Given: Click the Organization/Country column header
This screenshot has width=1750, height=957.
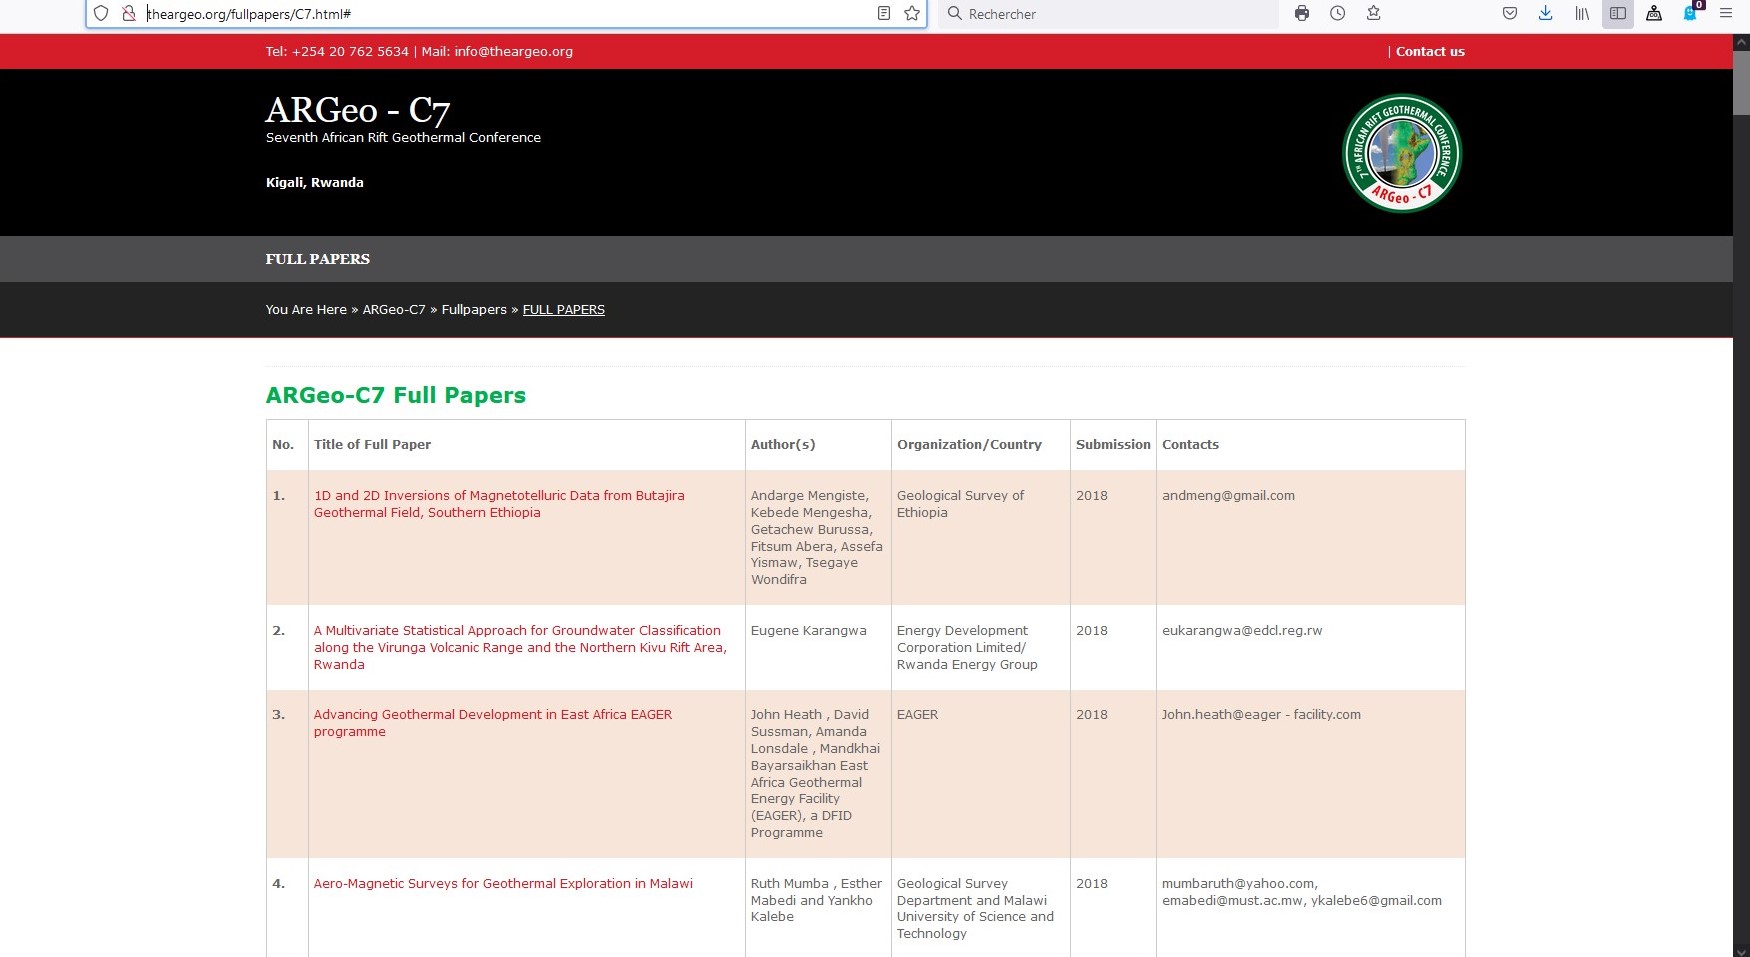Looking at the screenshot, I should [969, 445].
